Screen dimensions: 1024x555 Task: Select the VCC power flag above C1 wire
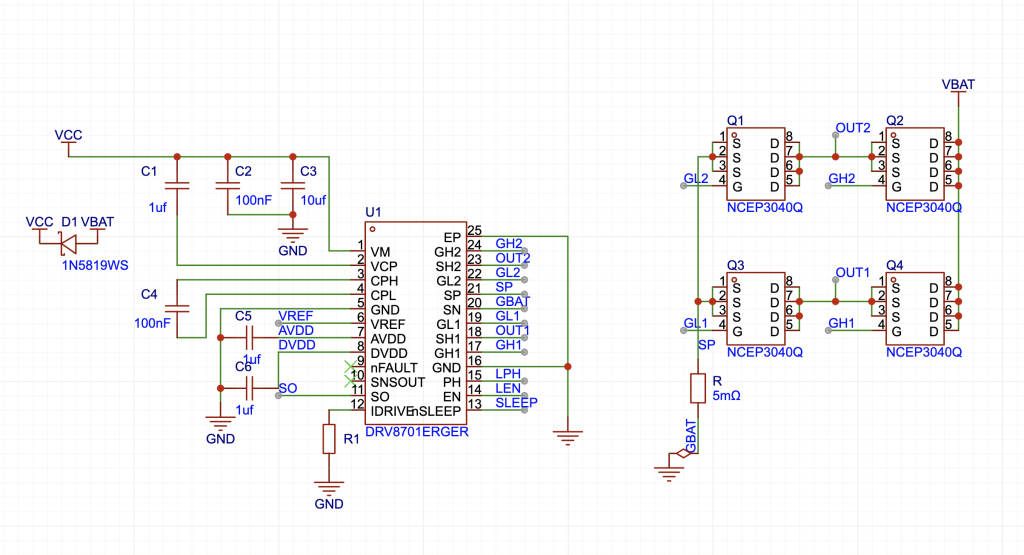68,135
